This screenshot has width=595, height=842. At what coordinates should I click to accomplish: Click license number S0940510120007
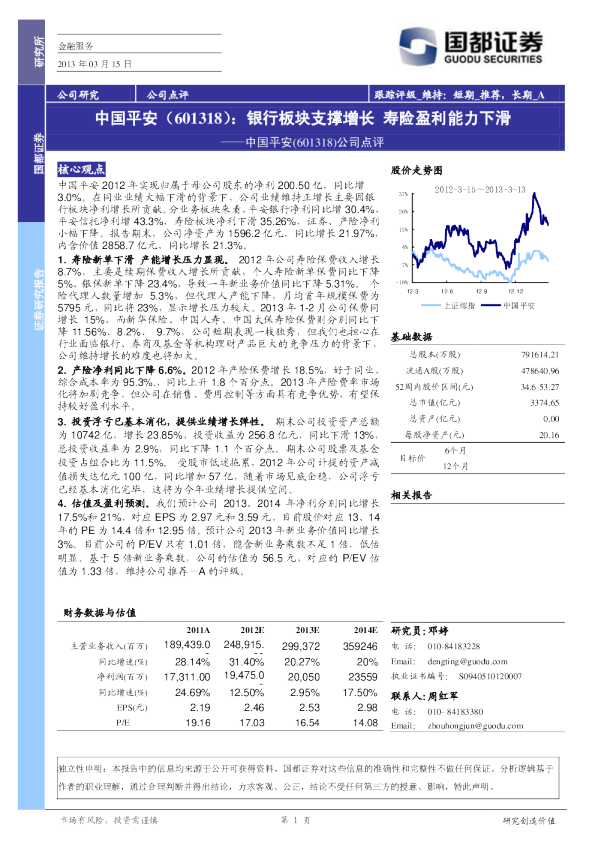pyautogui.click(x=490, y=676)
